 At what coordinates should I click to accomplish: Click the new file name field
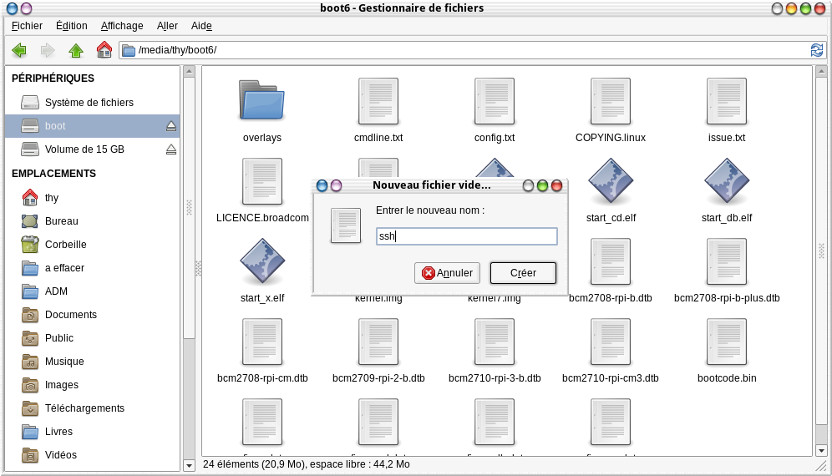point(466,236)
